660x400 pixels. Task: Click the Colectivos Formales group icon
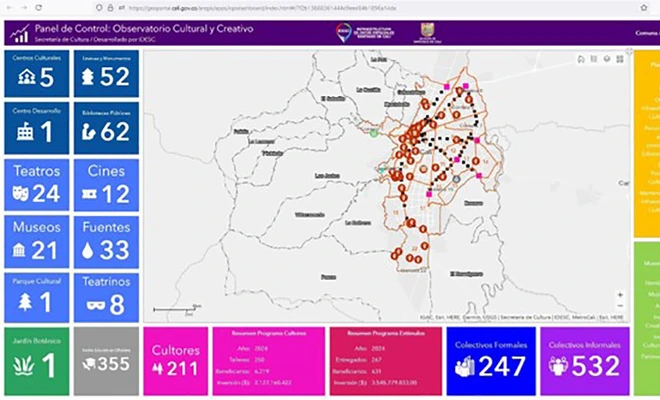(465, 367)
